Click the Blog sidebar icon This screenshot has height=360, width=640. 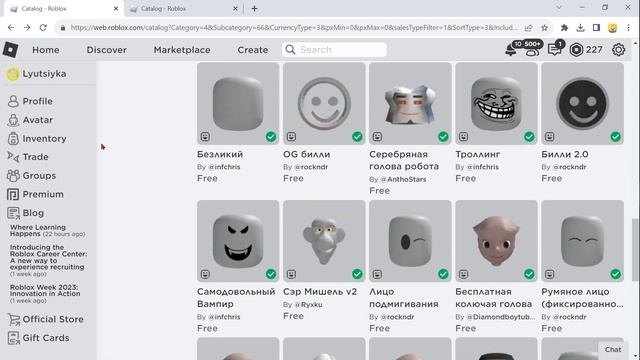13,213
